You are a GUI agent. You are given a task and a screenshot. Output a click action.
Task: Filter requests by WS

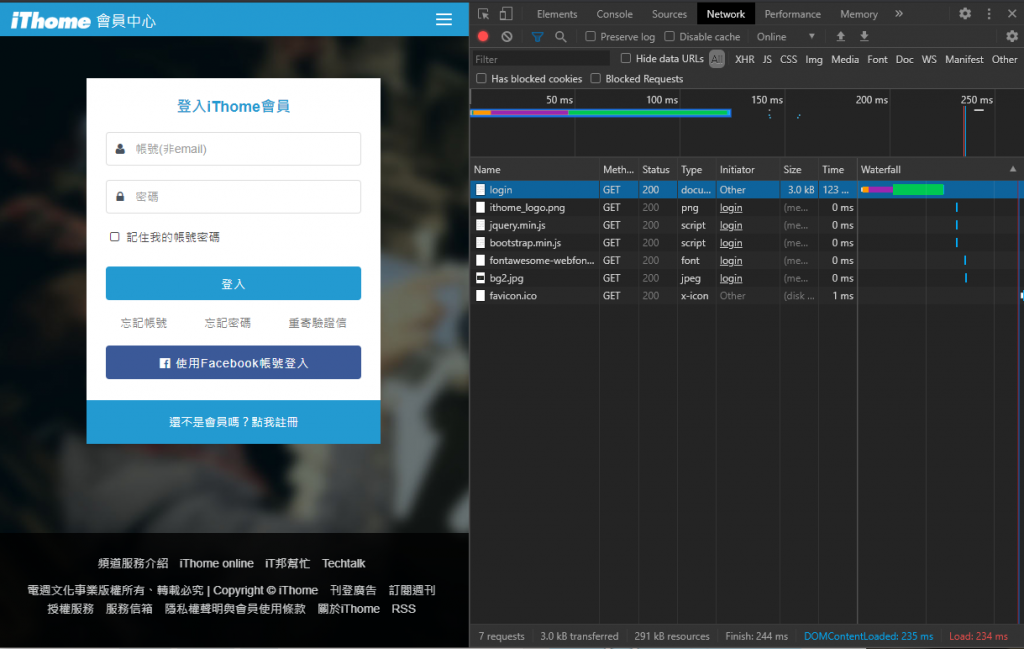[929, 59]
